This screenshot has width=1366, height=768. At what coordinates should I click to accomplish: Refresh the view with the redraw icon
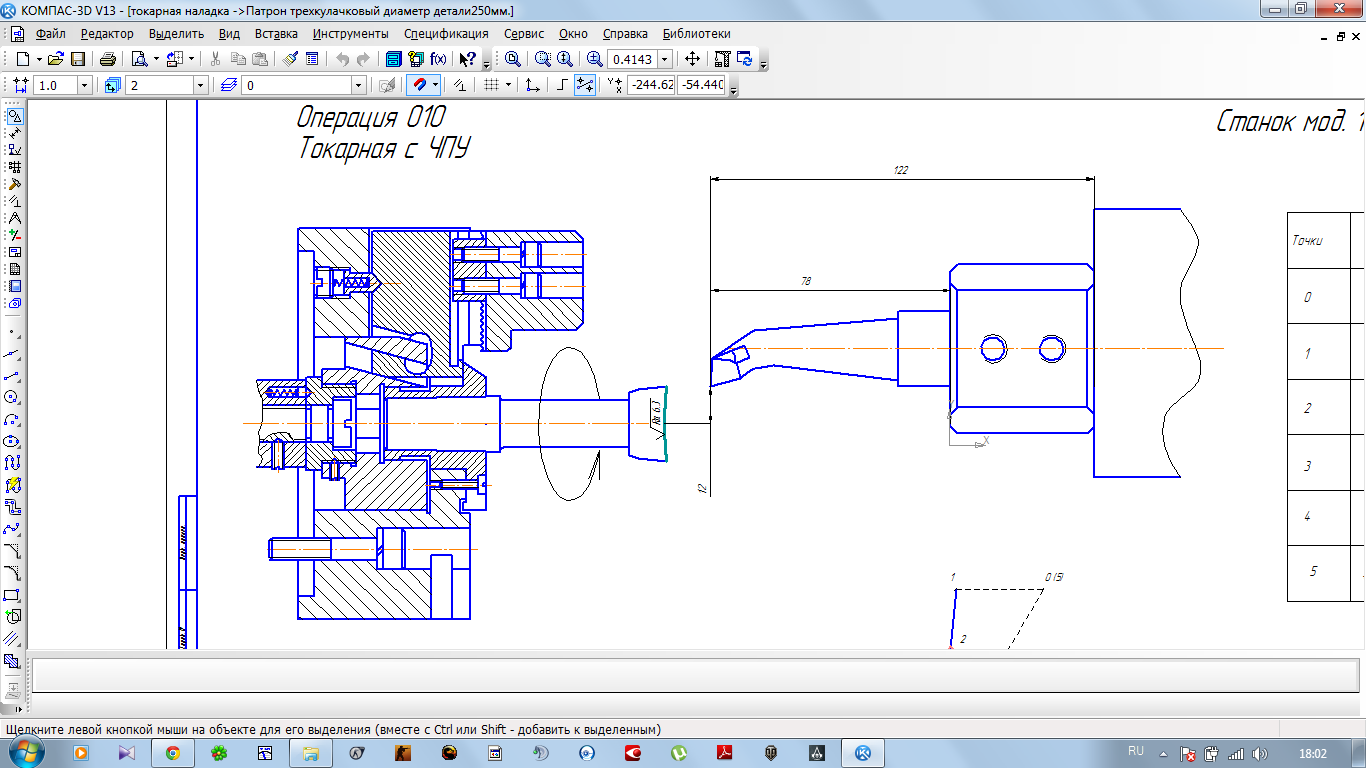[x=745, y=59]
